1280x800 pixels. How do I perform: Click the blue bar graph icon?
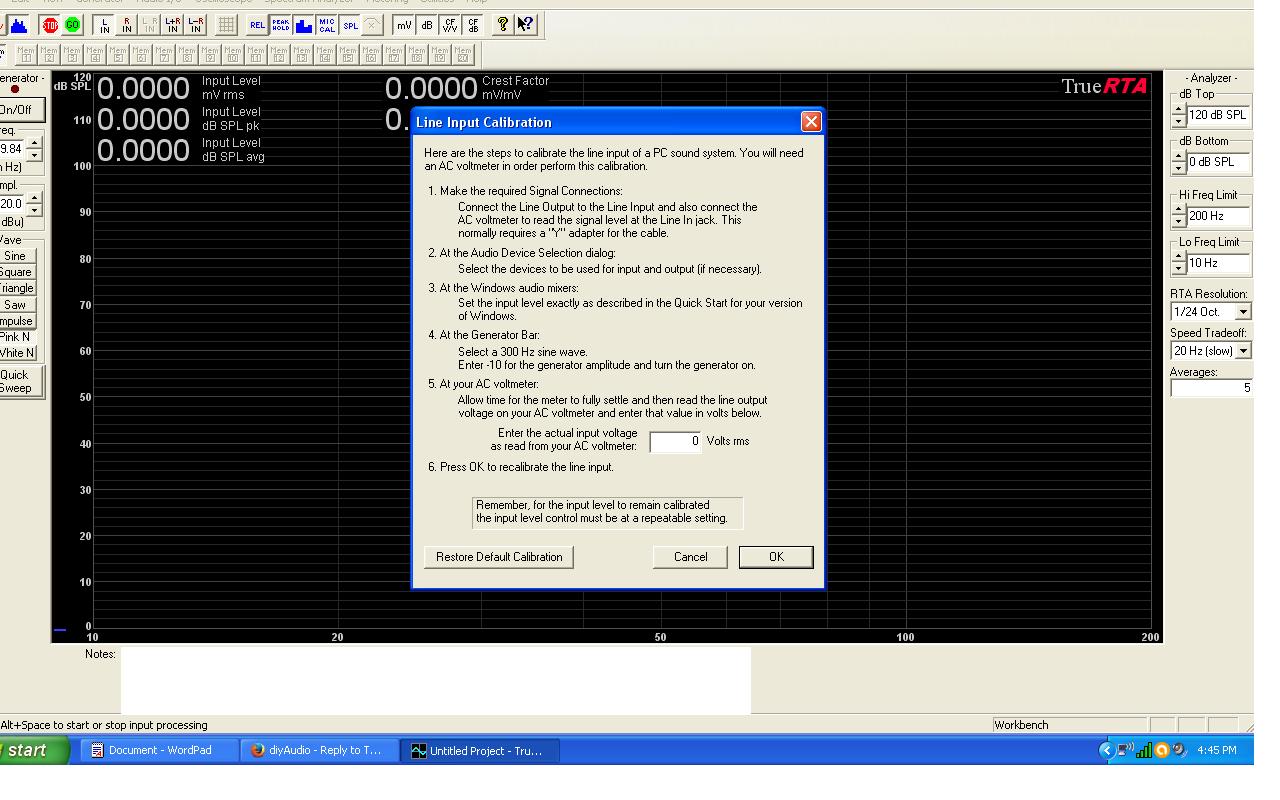click(304, 25)
